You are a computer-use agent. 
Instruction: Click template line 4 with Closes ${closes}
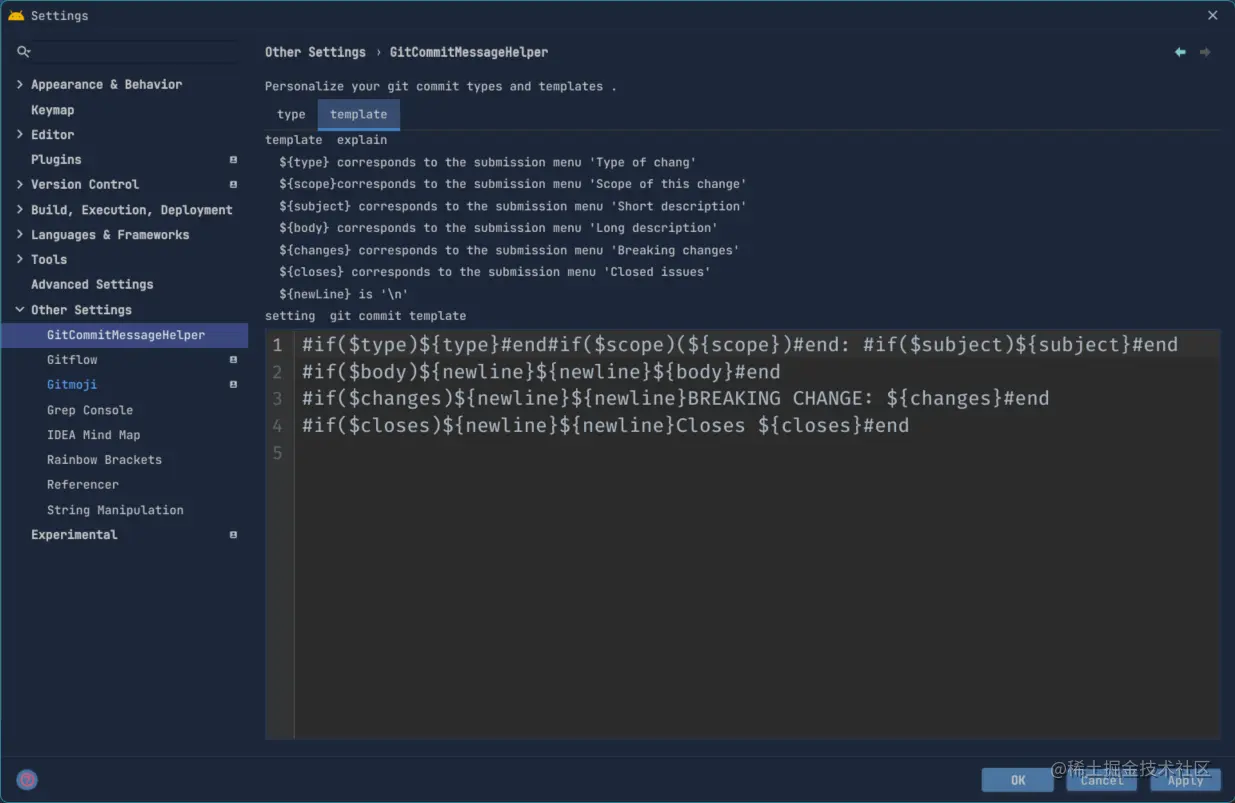point(605,425)
